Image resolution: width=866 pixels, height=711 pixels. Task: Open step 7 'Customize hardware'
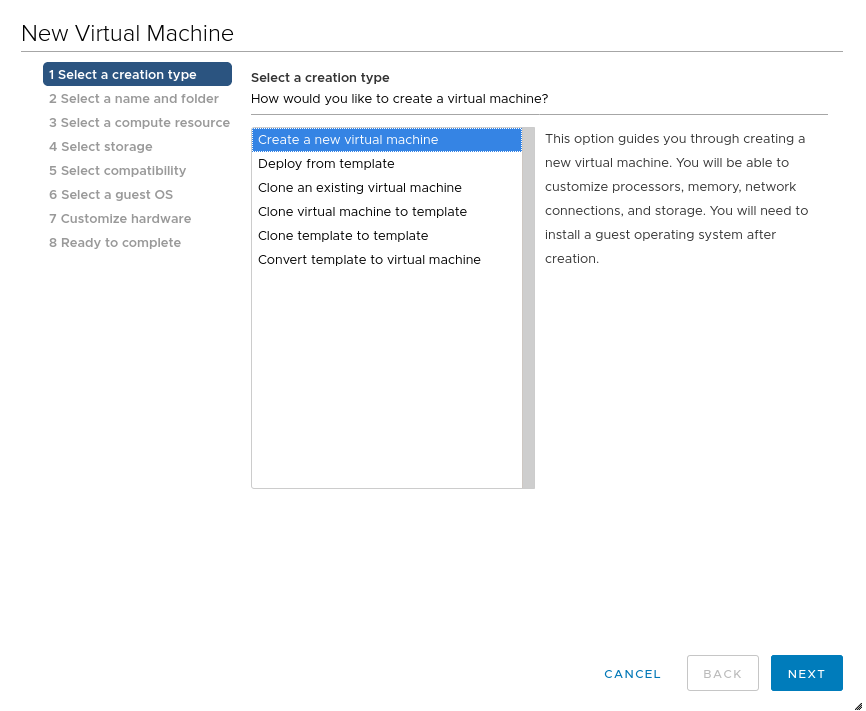(120, 219)
